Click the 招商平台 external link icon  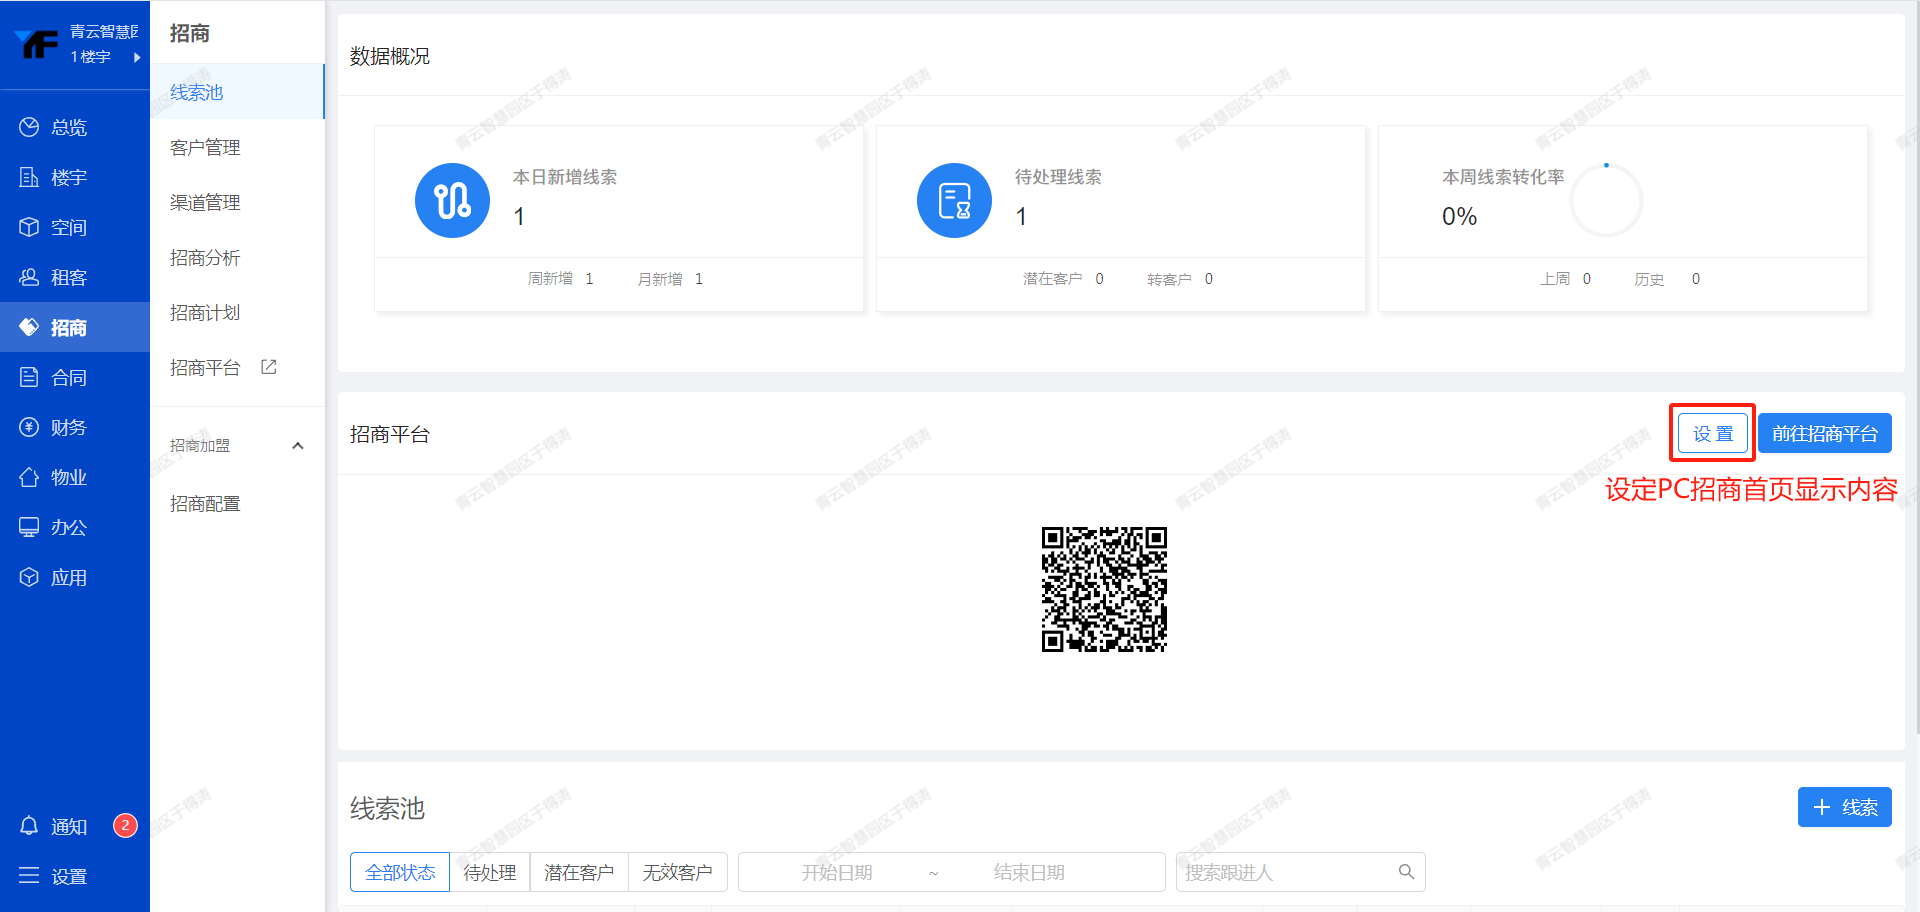tap(268, 367)
